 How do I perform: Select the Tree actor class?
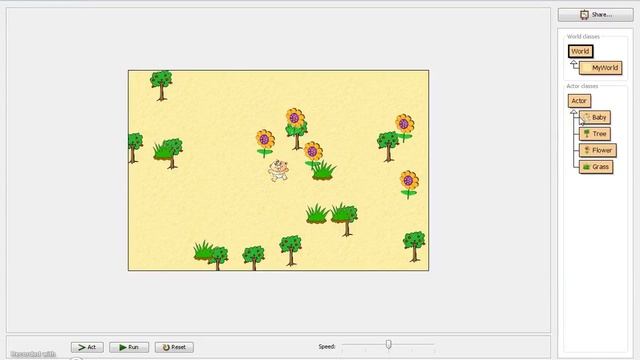[595, 134]
